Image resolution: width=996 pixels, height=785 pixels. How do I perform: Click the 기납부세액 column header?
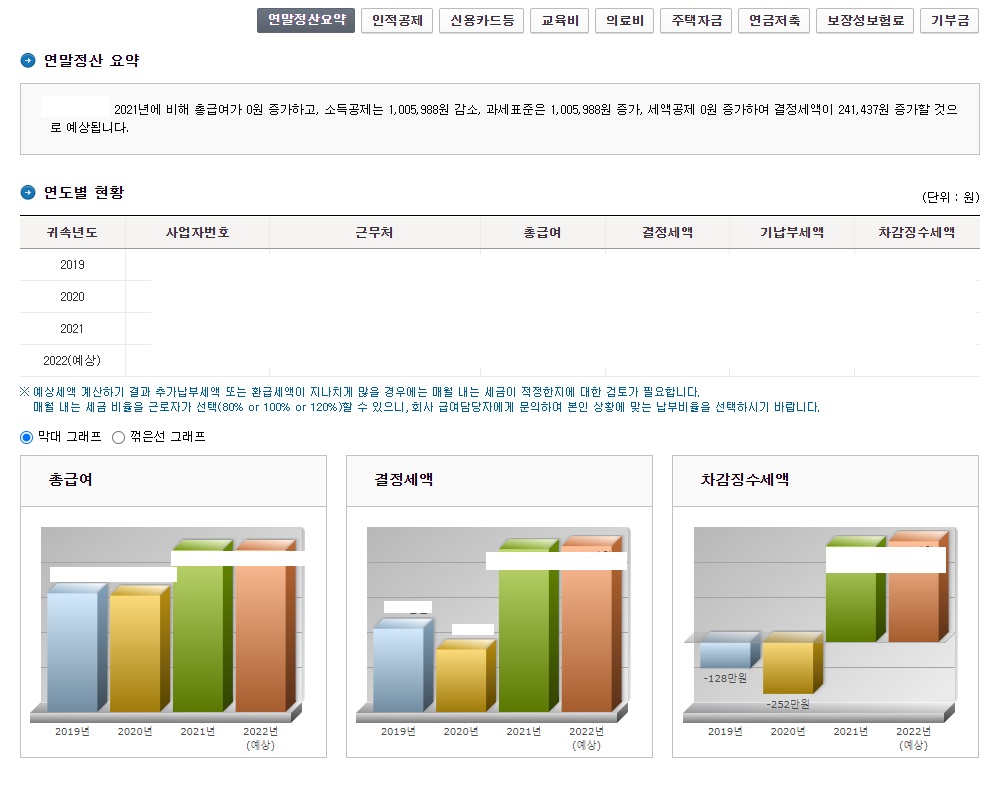(792, 232)
